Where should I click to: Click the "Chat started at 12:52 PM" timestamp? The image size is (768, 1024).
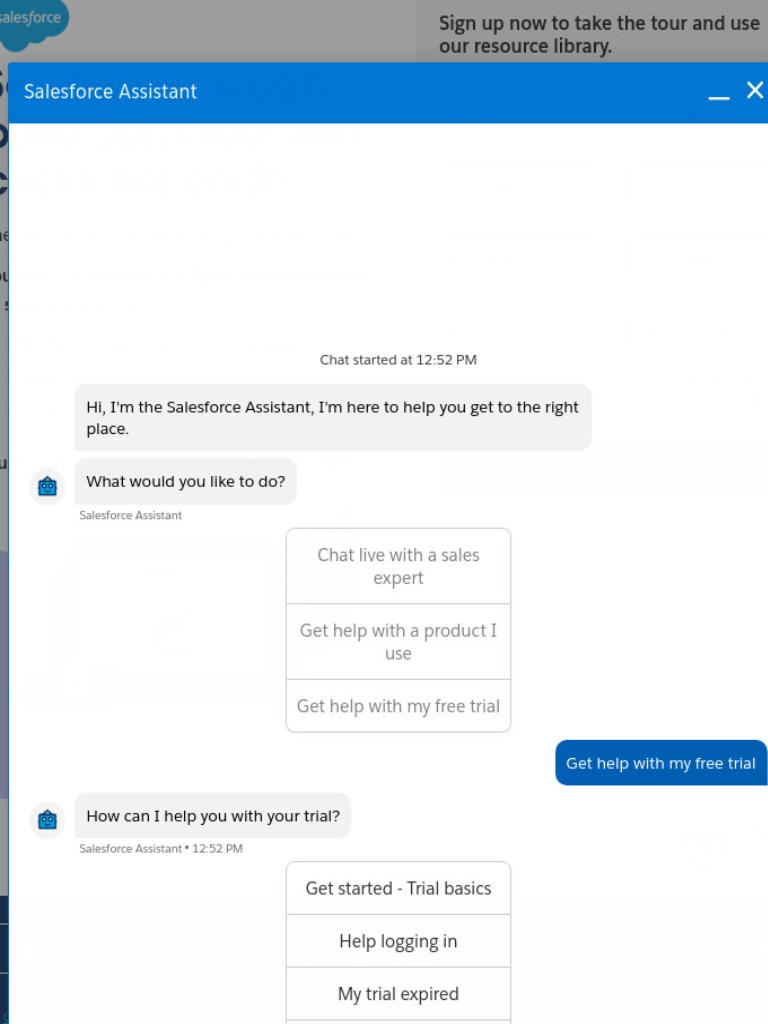tap(398, 360)
